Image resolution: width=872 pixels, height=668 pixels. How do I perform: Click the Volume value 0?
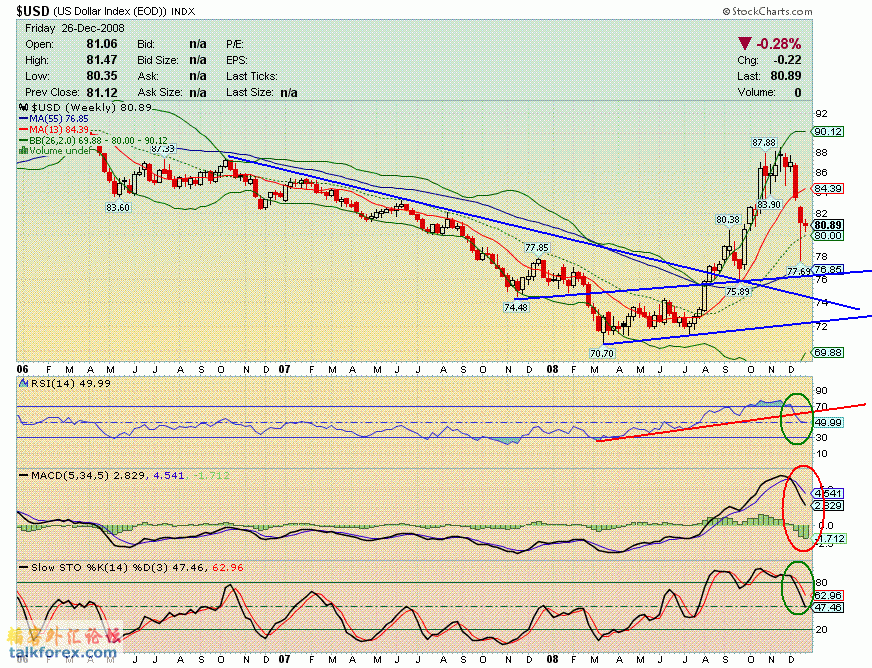797,92
